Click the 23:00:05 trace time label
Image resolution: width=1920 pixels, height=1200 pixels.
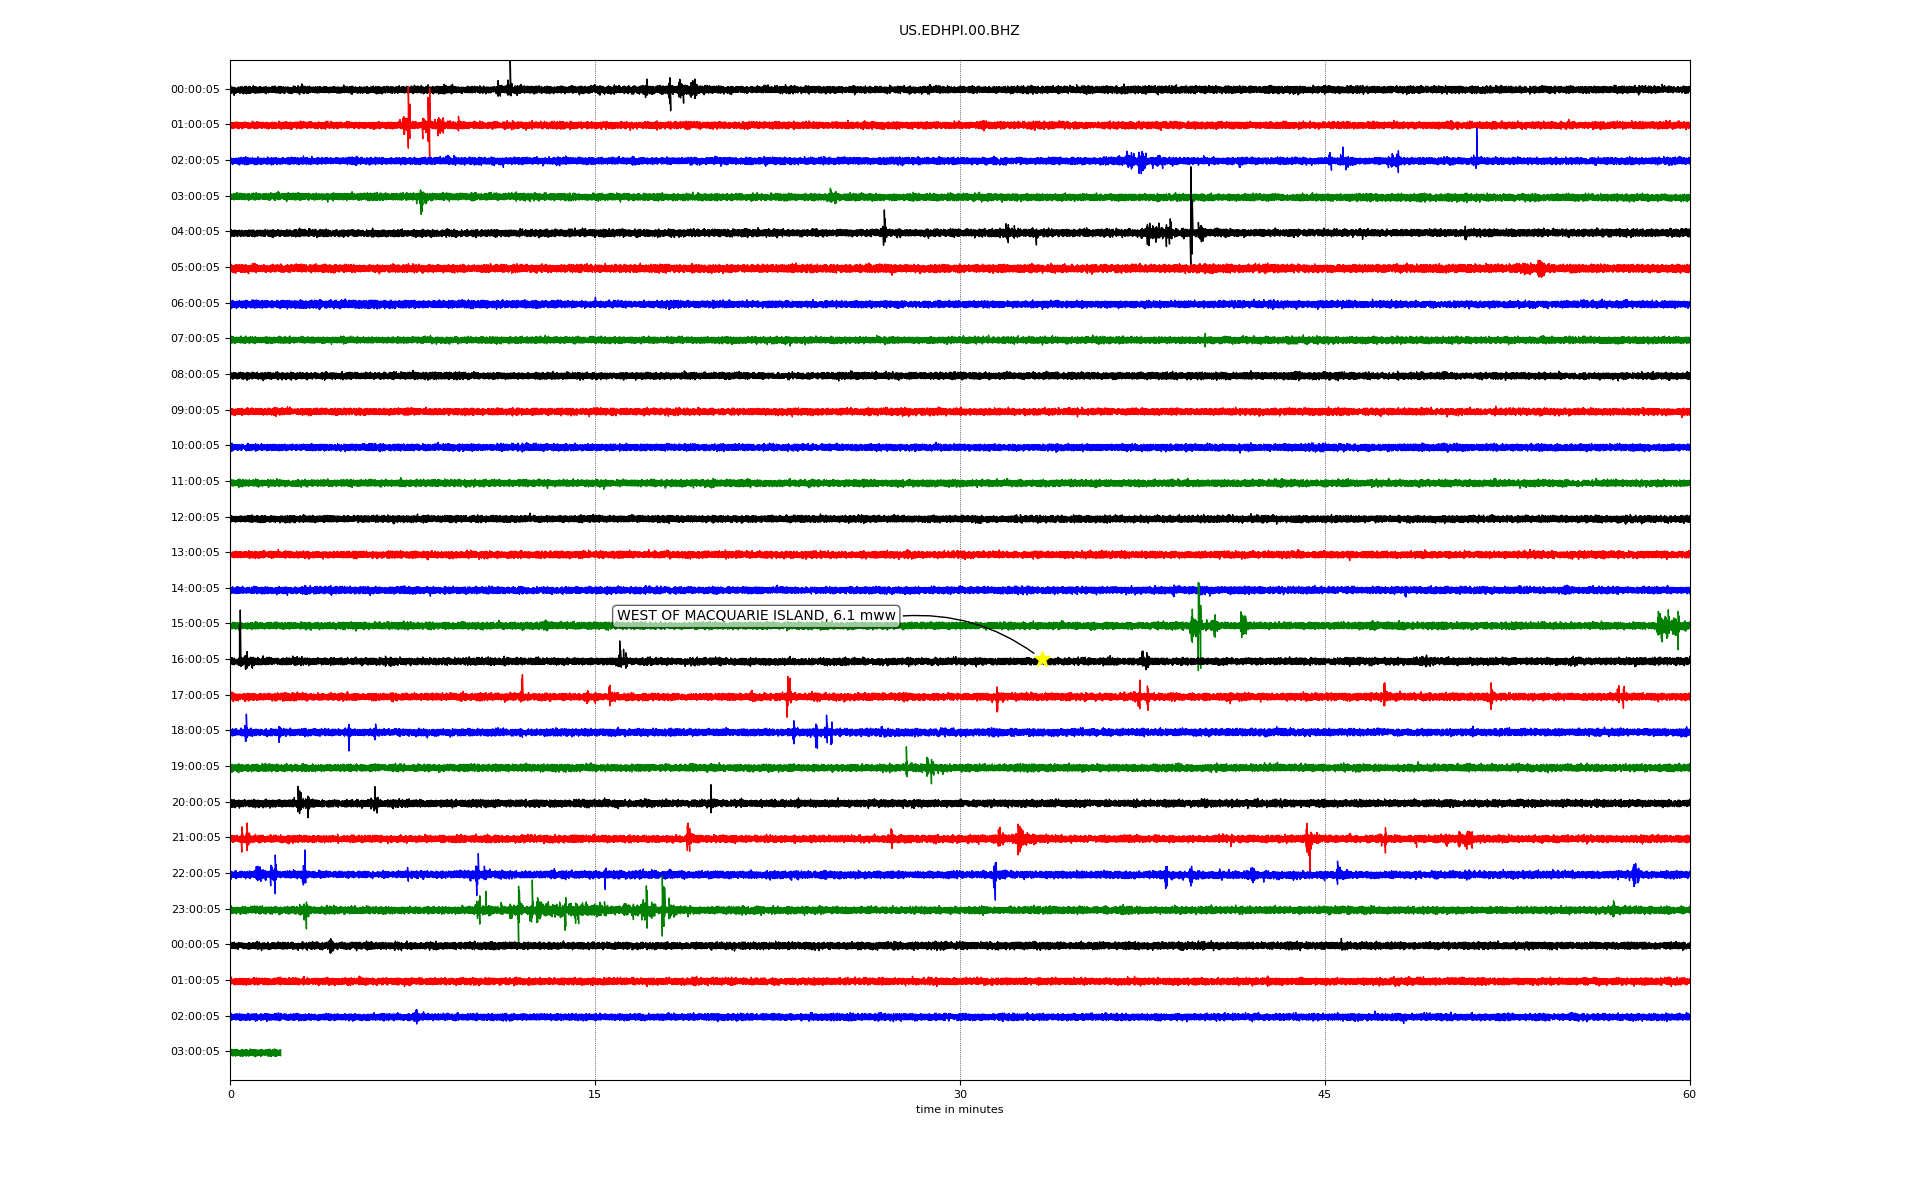[x=195, y=910]
